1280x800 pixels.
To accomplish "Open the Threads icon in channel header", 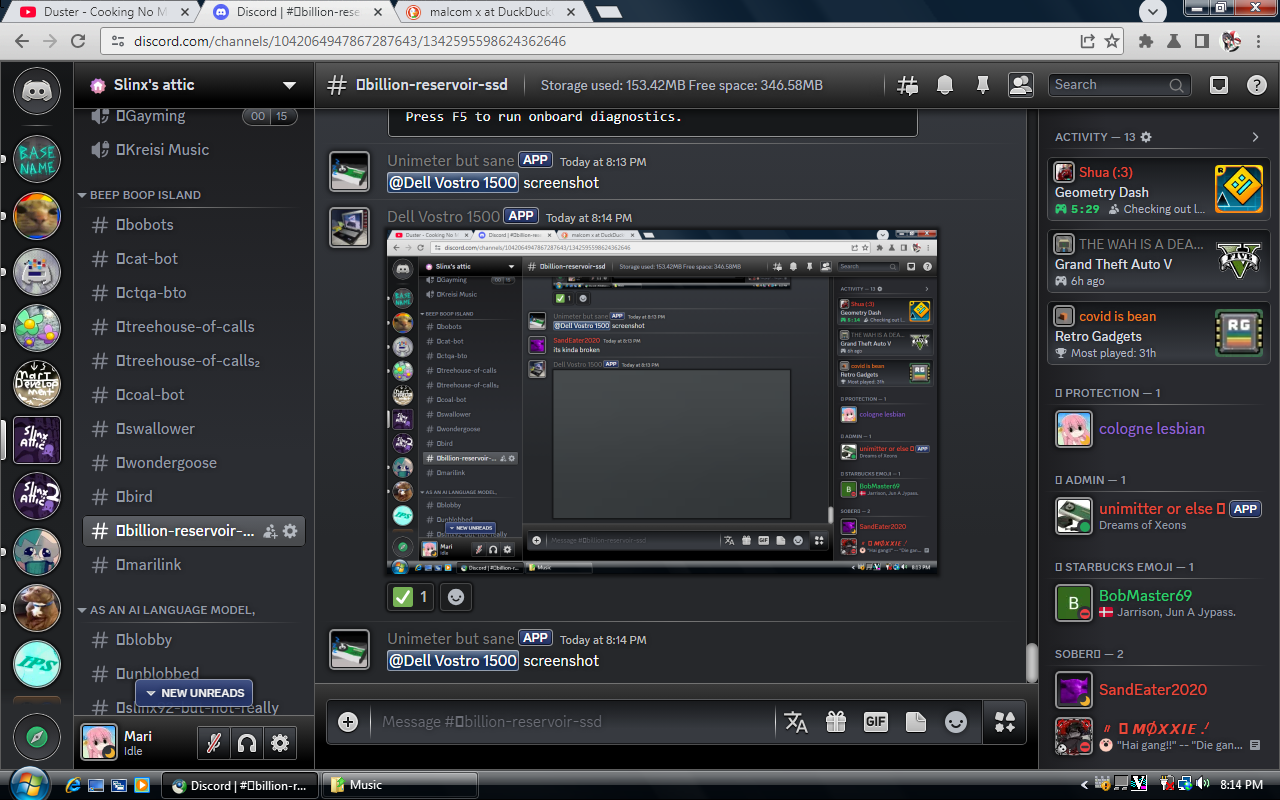I will click(x=908, y=85).
